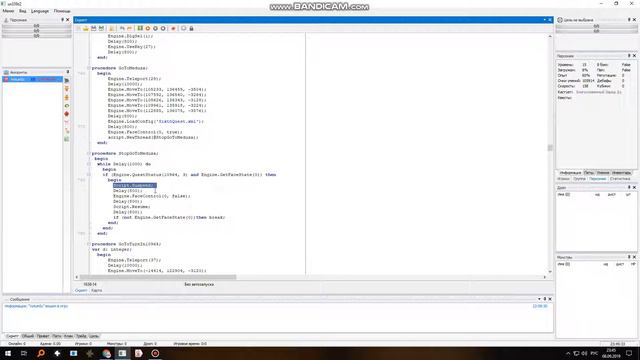Click the red stop icon in script toolbar
The width and height of the screenshot is (640, 360).
tap(173, 29)
